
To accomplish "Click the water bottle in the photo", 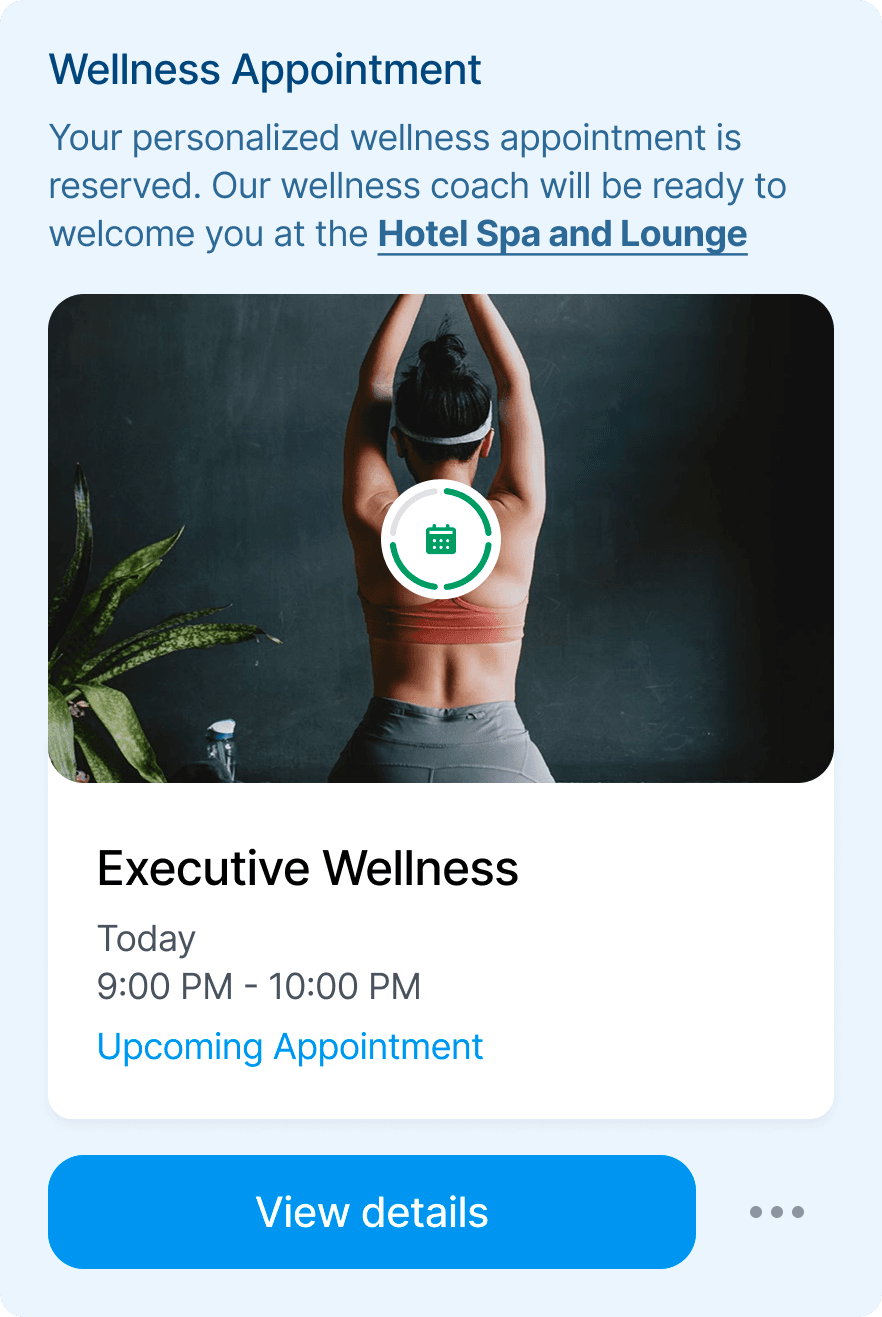I will (220, 748).
